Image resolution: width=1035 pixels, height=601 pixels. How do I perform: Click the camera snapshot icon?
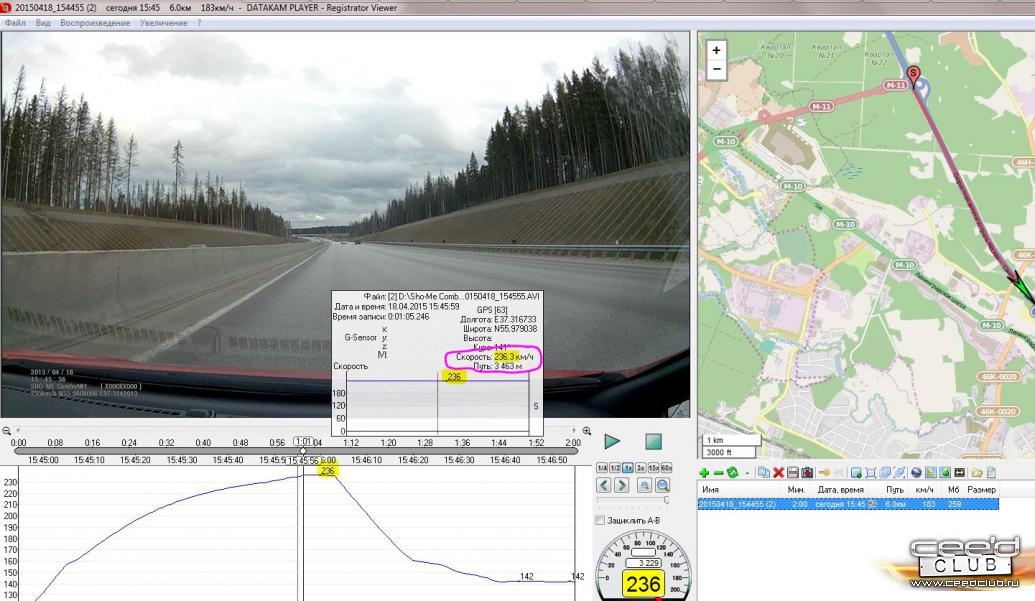(x=807, y=472)
